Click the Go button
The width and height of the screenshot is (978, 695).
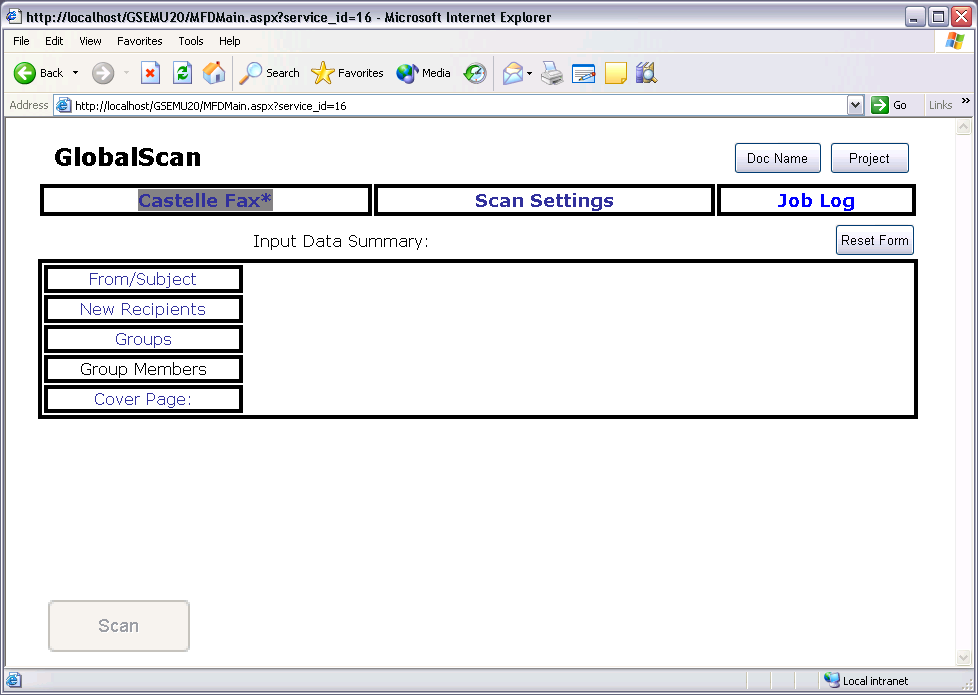(x=889, y=105)
